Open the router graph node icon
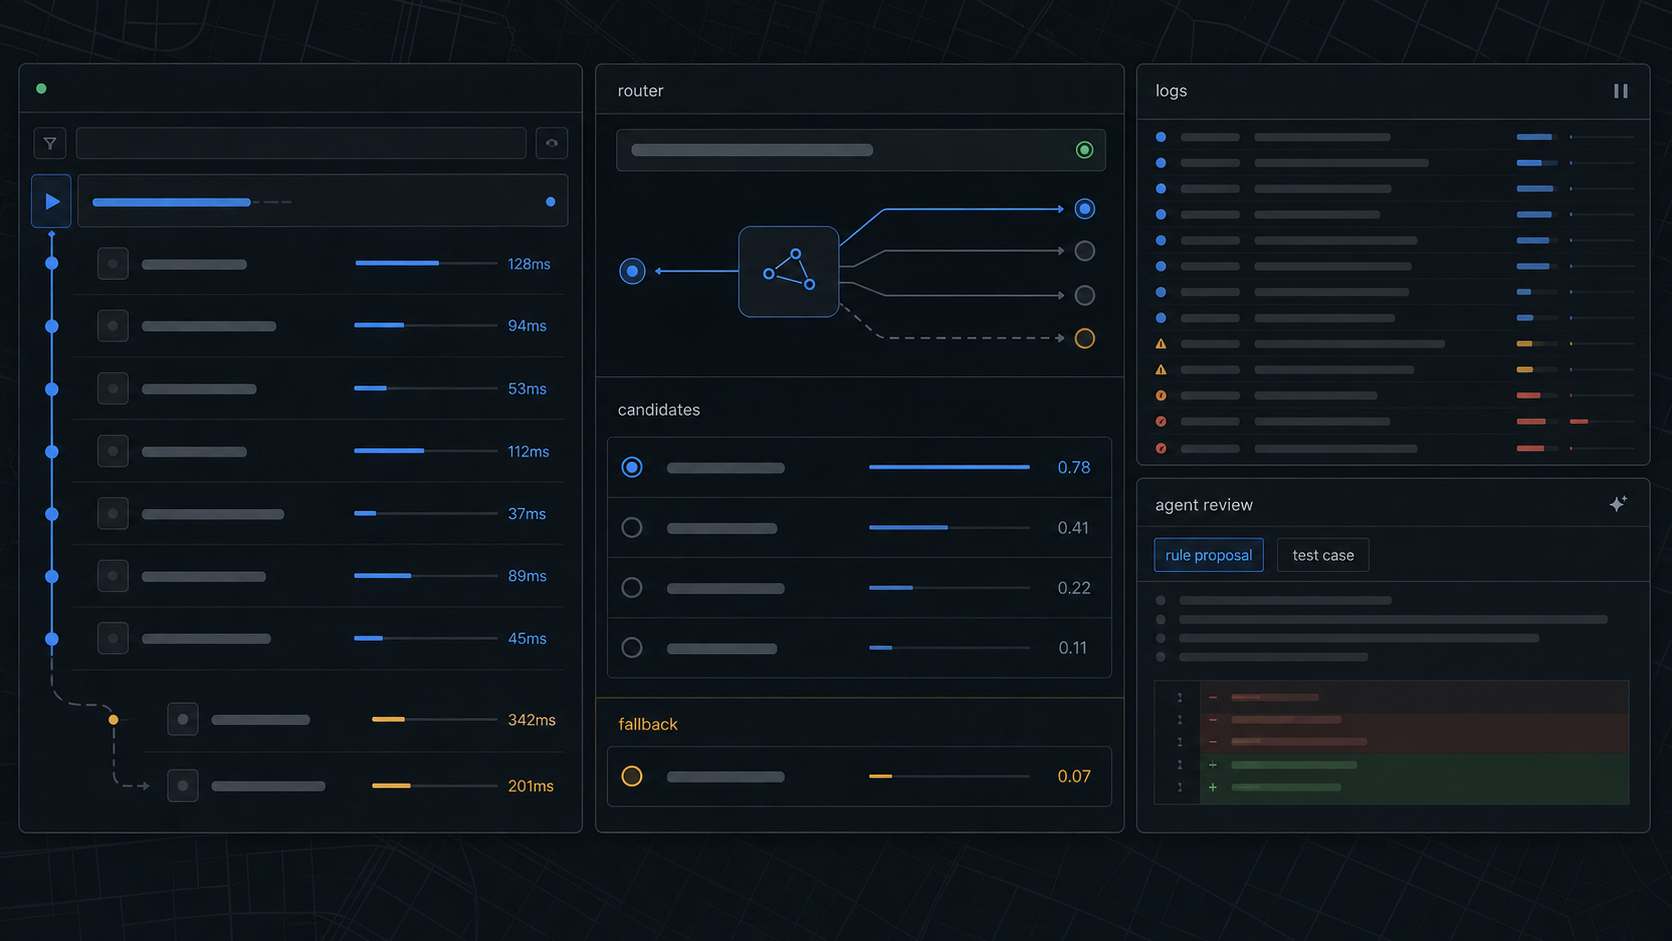Screen dimensions: 1672x941 point(789,271)
